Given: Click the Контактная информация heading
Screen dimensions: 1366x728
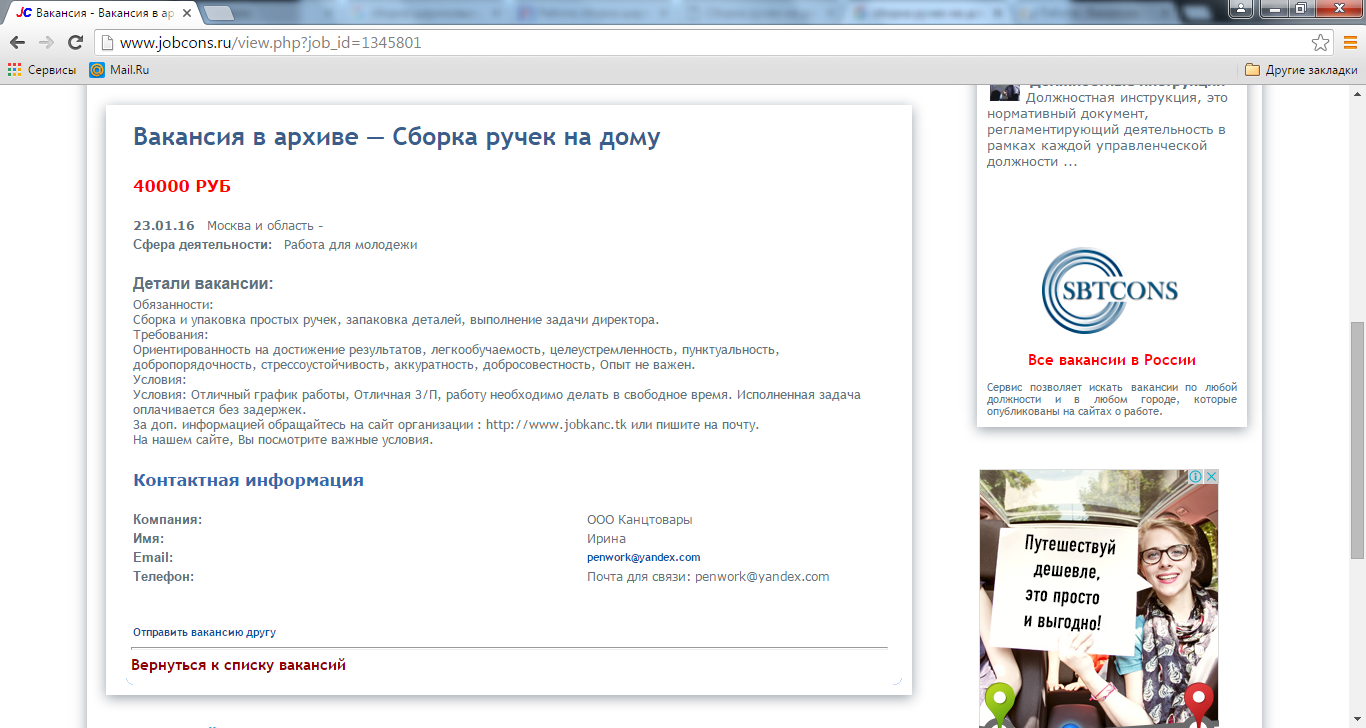Looking at the screenshot, I should 248,480.
